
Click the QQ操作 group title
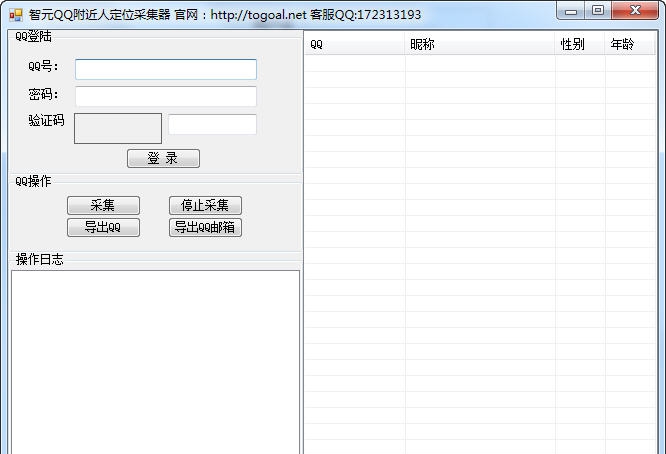coord(33,181)
